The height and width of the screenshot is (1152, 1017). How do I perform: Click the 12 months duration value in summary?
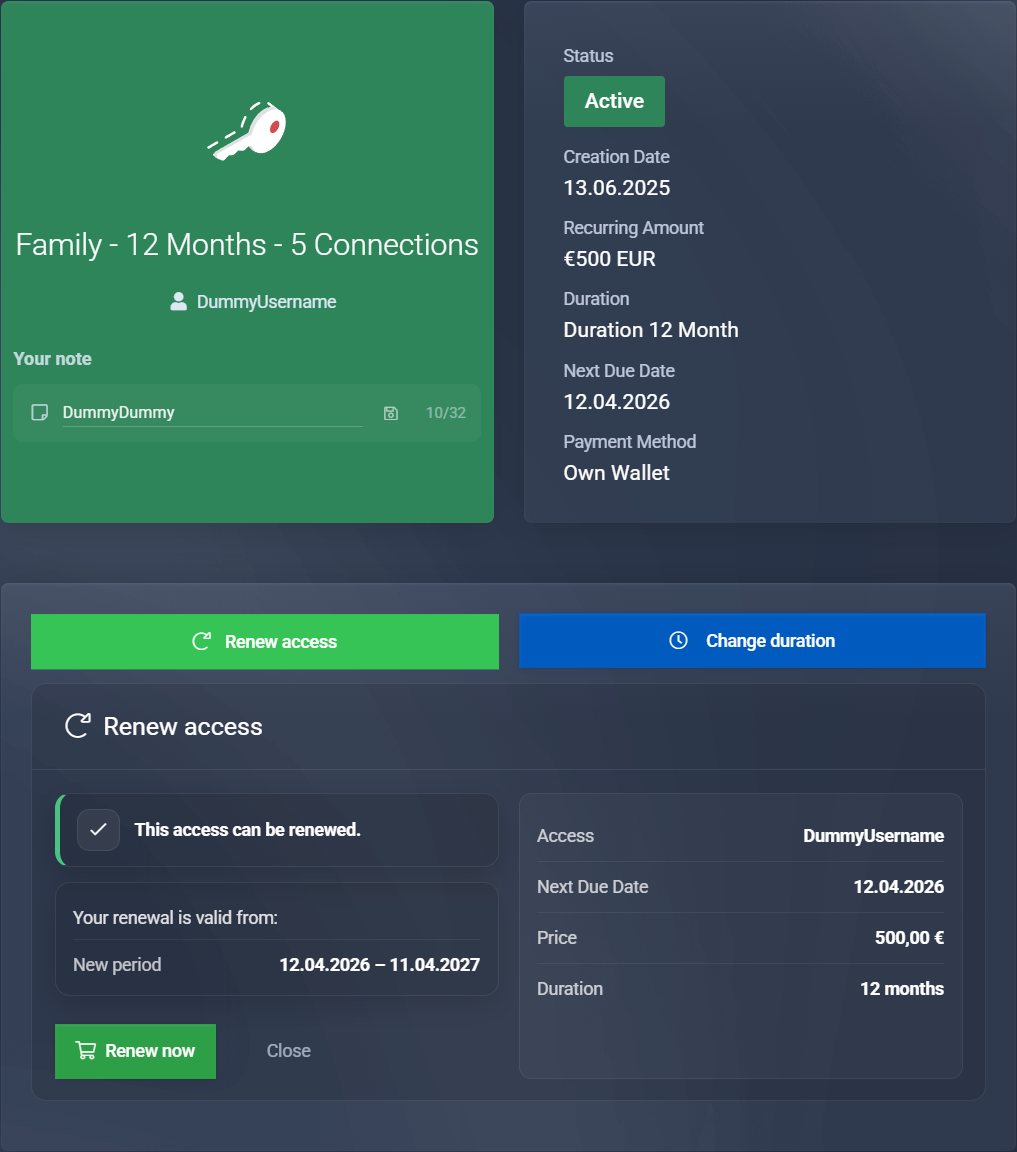pos(902,989)
